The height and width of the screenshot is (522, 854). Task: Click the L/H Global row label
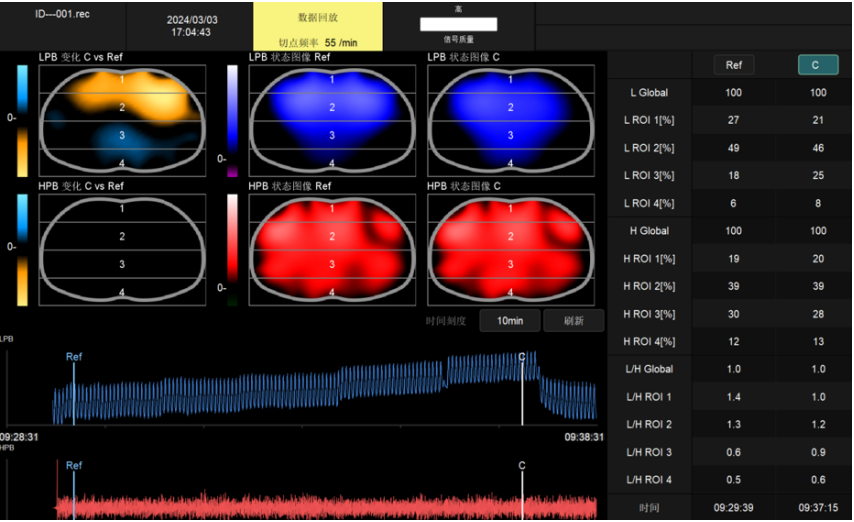coord(649,369)
